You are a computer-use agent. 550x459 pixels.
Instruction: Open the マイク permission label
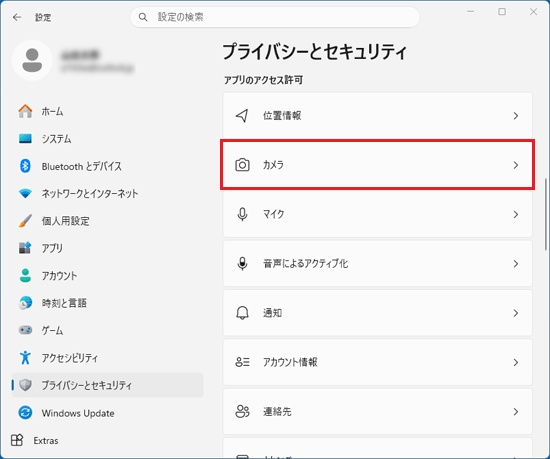pyautogui.click(x=274, y=214)
